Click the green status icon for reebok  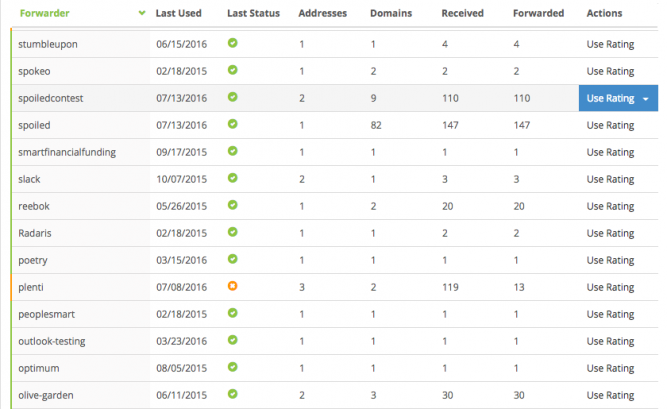click(232, 205)
